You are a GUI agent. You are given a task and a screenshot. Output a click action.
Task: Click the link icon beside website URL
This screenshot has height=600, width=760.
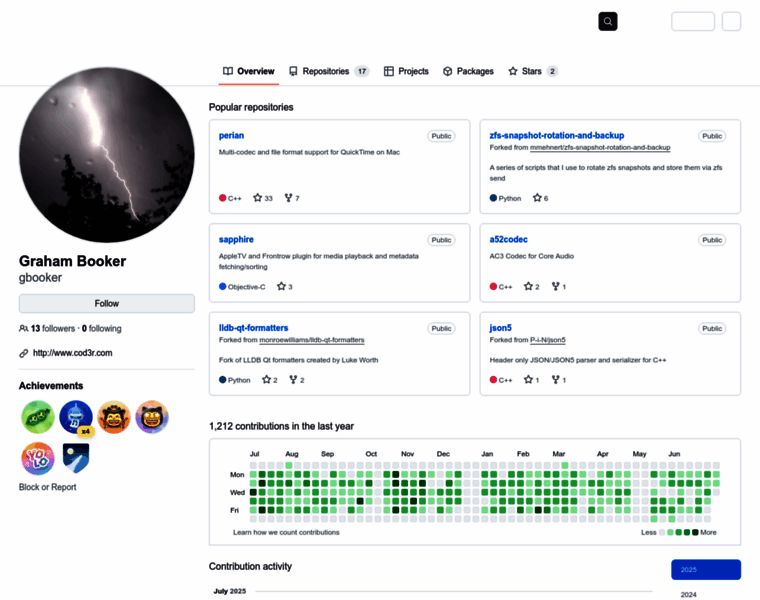pos(23,353)
